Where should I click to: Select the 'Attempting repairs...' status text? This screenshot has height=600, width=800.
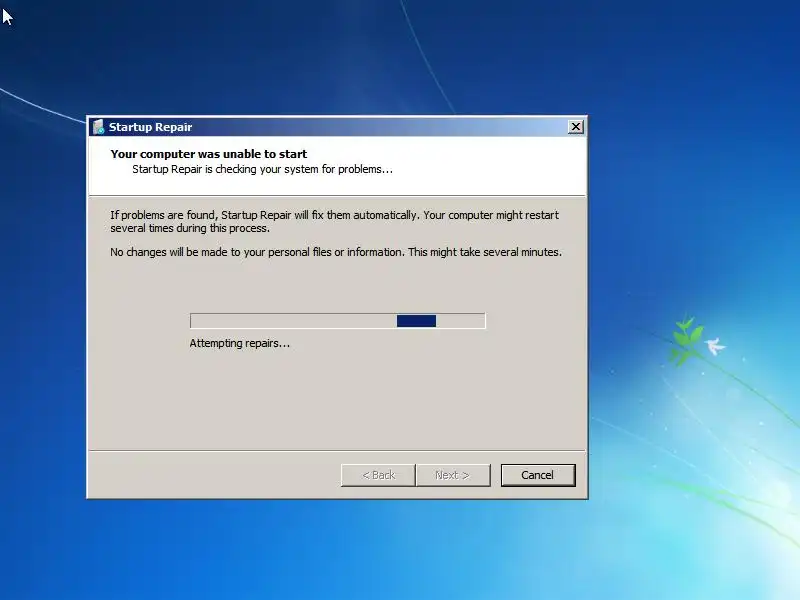coord(239,343)
